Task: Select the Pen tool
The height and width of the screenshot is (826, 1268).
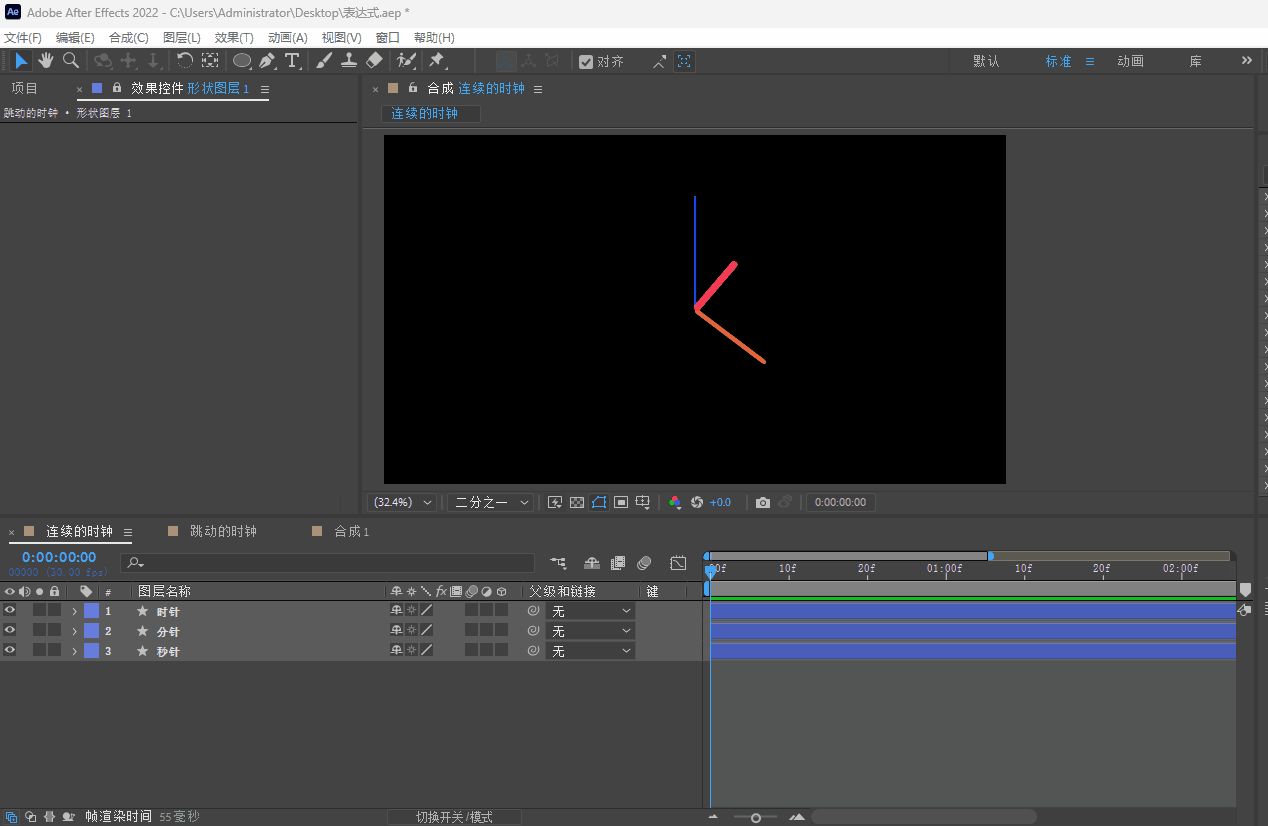Action: point(268,61)
